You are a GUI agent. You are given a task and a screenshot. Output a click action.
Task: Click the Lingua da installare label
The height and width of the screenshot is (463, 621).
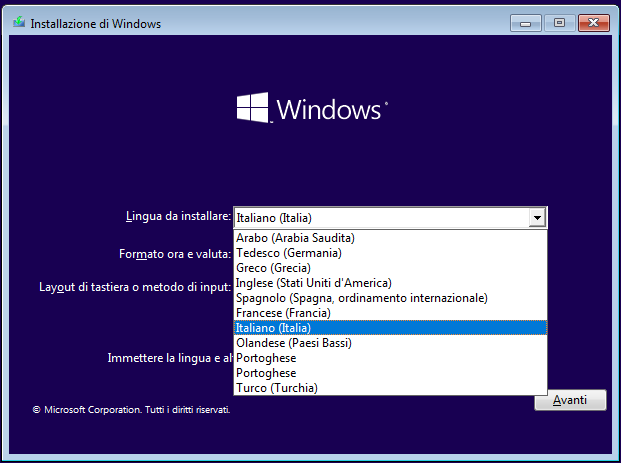178,216
